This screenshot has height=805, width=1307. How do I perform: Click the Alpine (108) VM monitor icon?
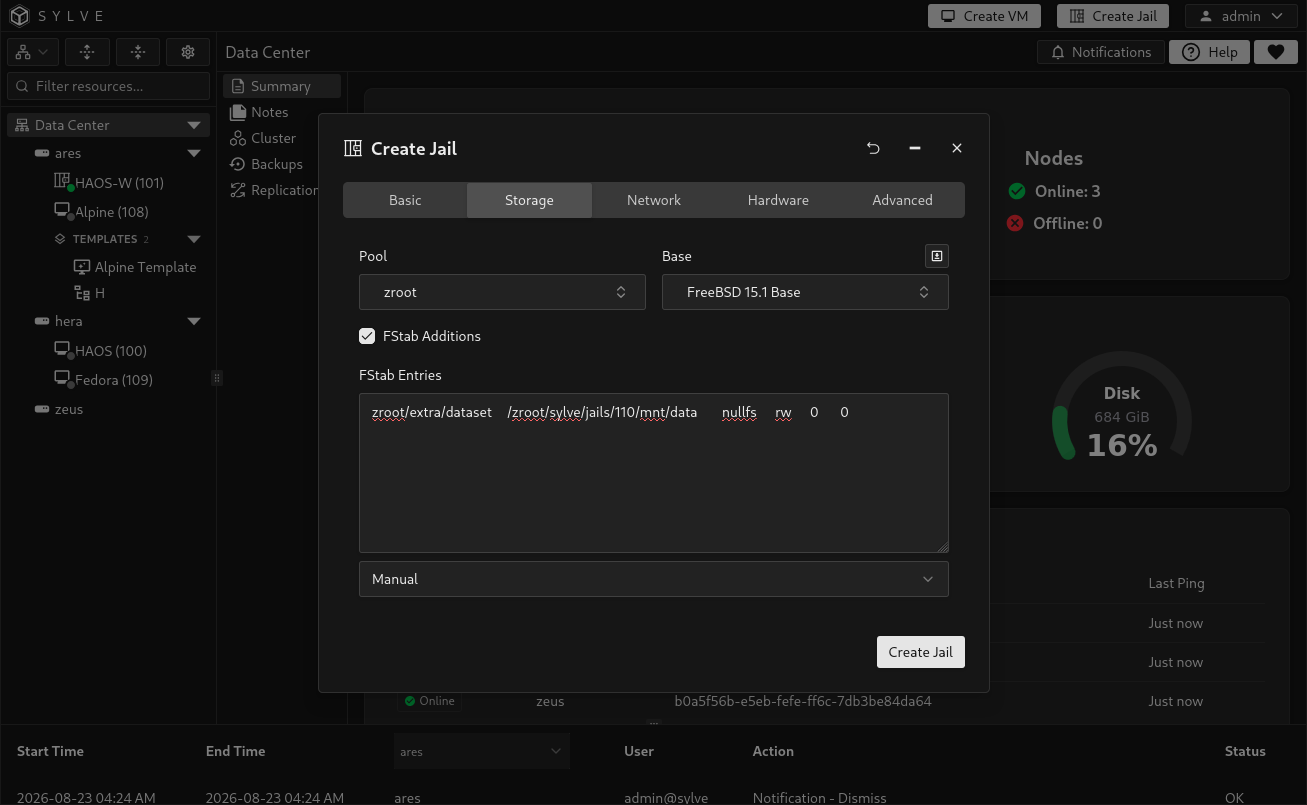click(62, 211)
